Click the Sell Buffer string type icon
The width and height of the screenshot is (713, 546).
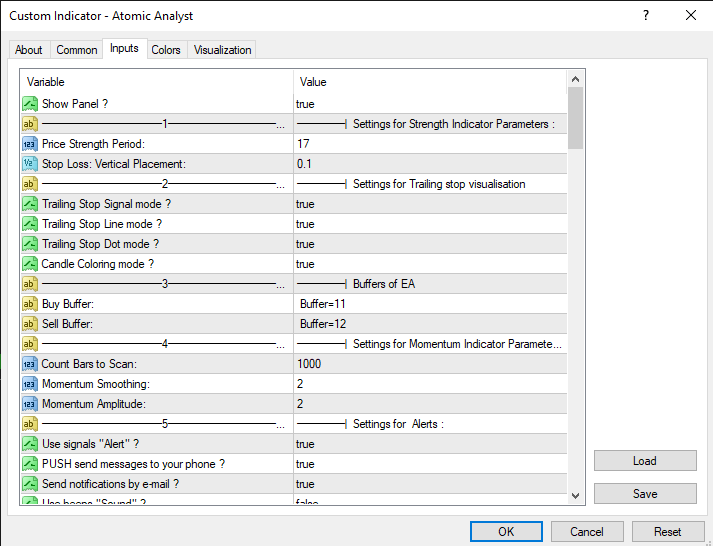29,324
